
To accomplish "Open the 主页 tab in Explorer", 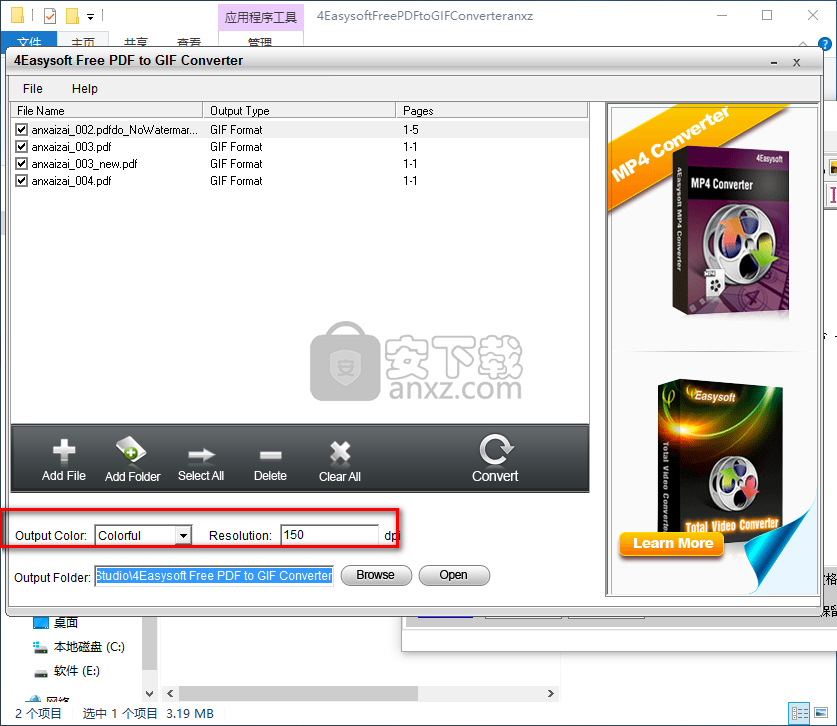I will (83, 40).
